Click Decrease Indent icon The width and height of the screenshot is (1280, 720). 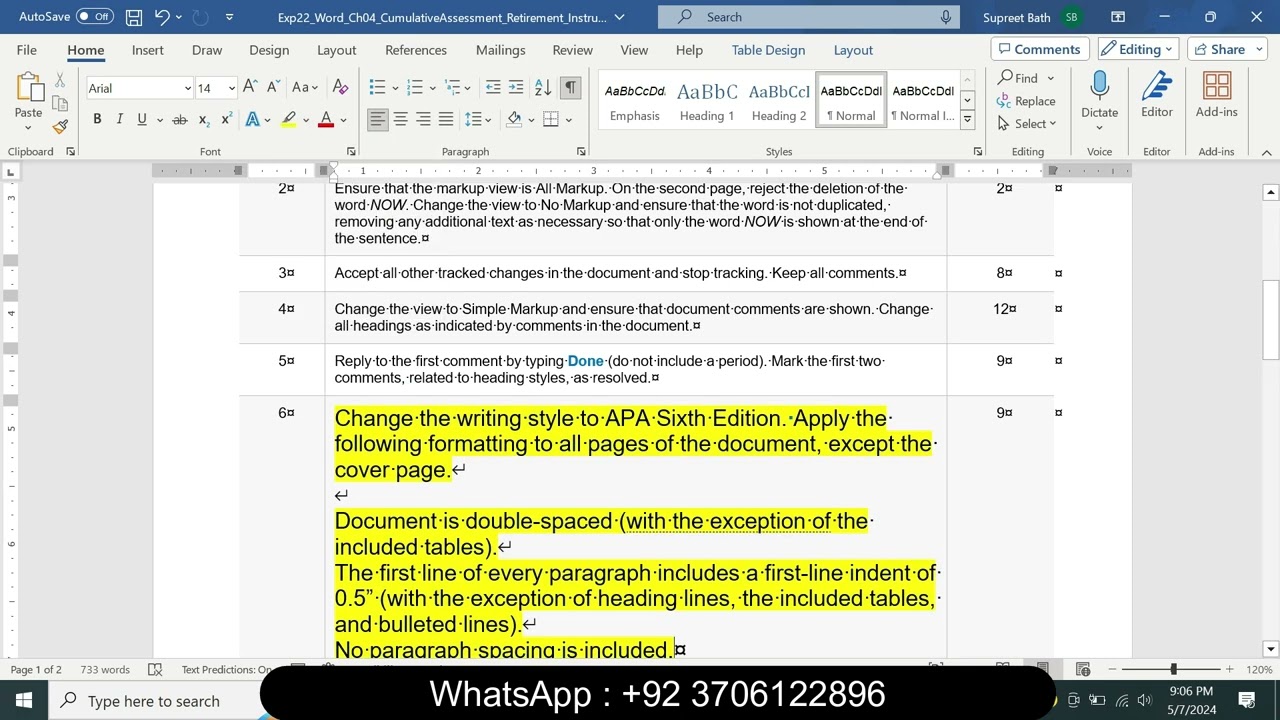click(492, 88)
